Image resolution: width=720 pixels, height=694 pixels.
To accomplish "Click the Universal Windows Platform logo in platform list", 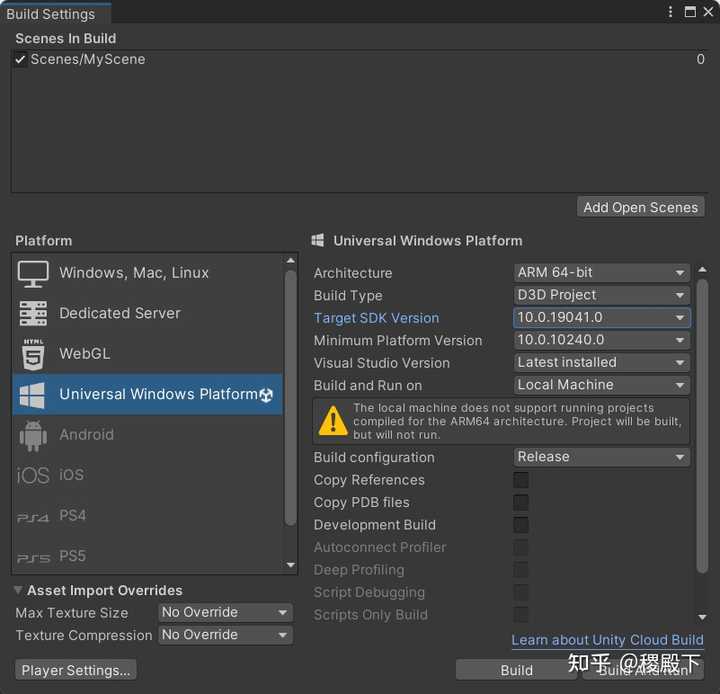I will tap(32, 395).
